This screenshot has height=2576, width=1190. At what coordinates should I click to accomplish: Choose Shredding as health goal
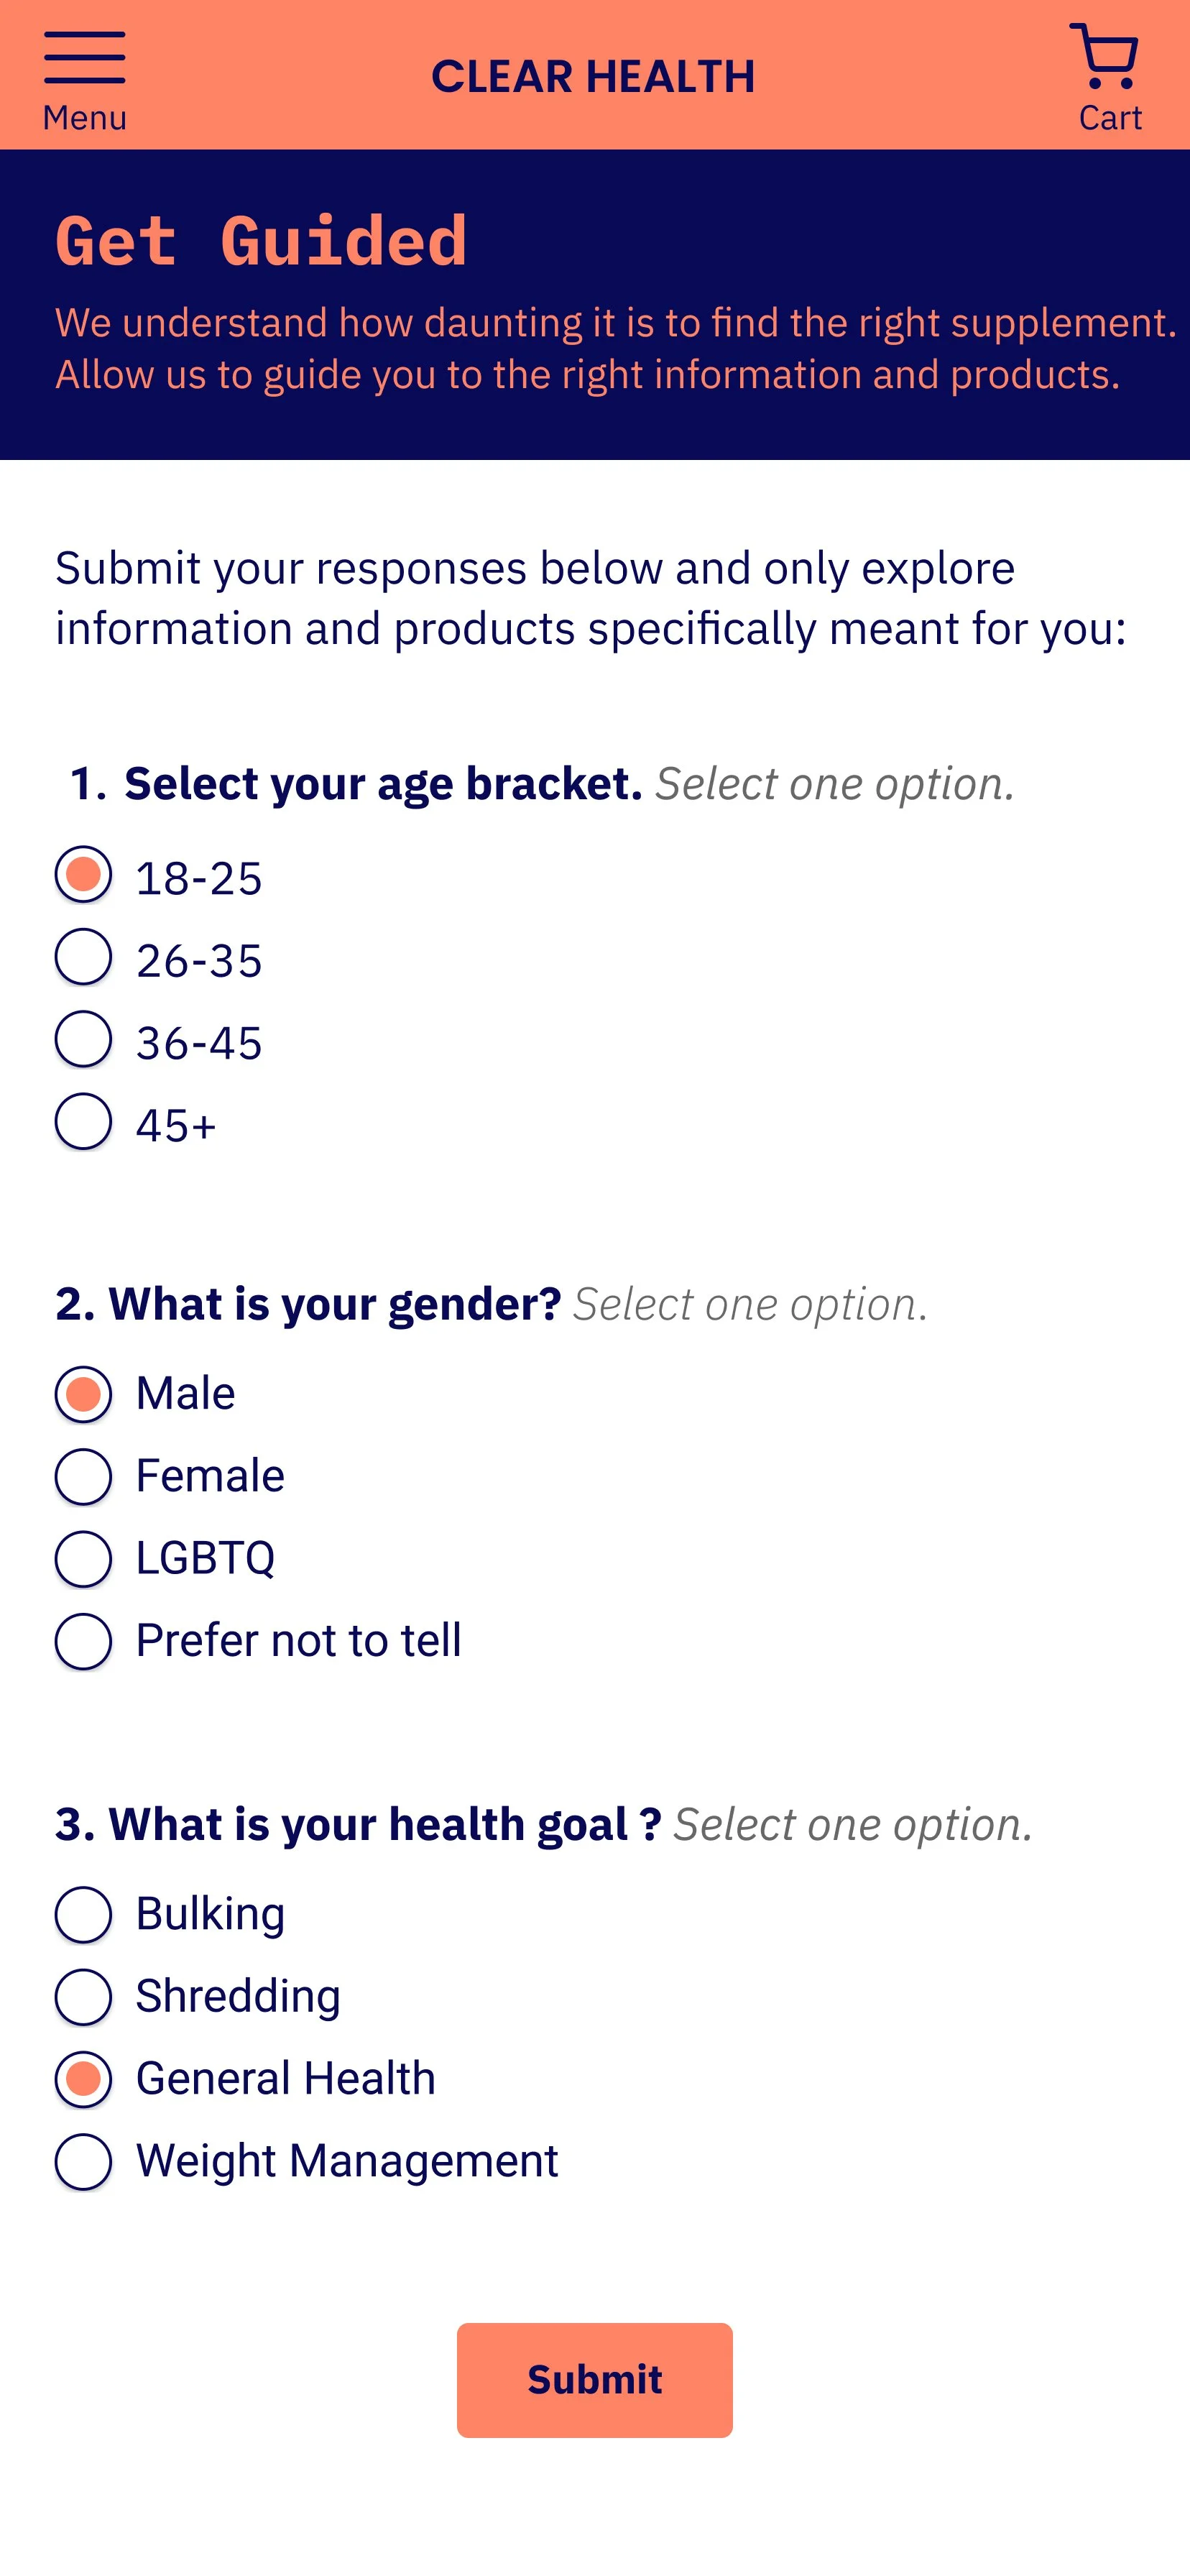point(83,1997)
